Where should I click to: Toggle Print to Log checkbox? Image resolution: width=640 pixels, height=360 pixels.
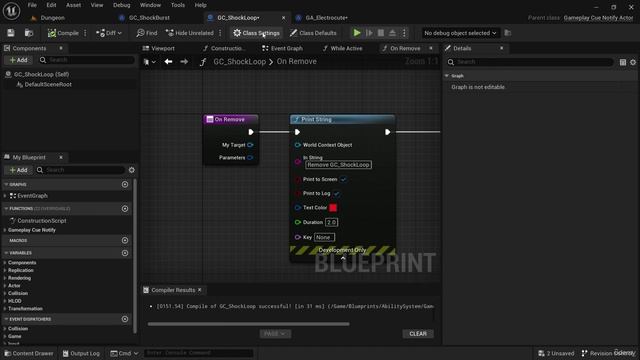click(x=337, y=194)
